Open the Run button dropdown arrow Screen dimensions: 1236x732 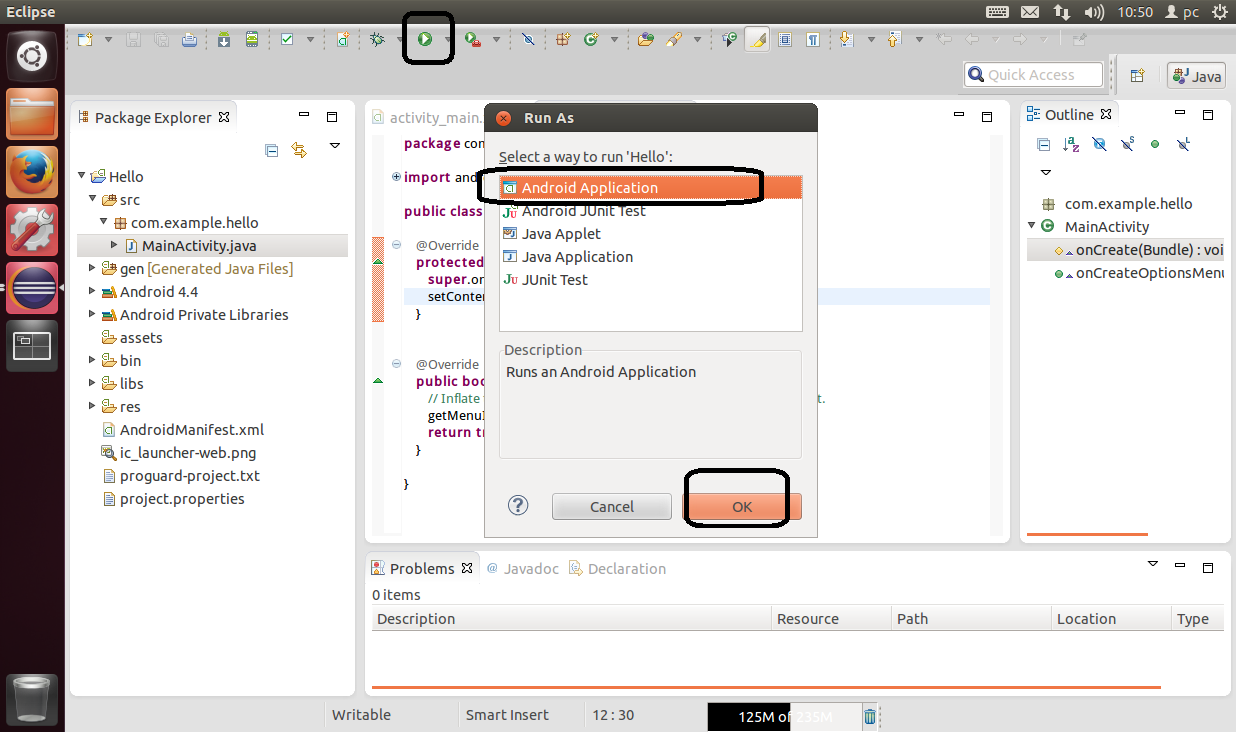pos(446,40)
